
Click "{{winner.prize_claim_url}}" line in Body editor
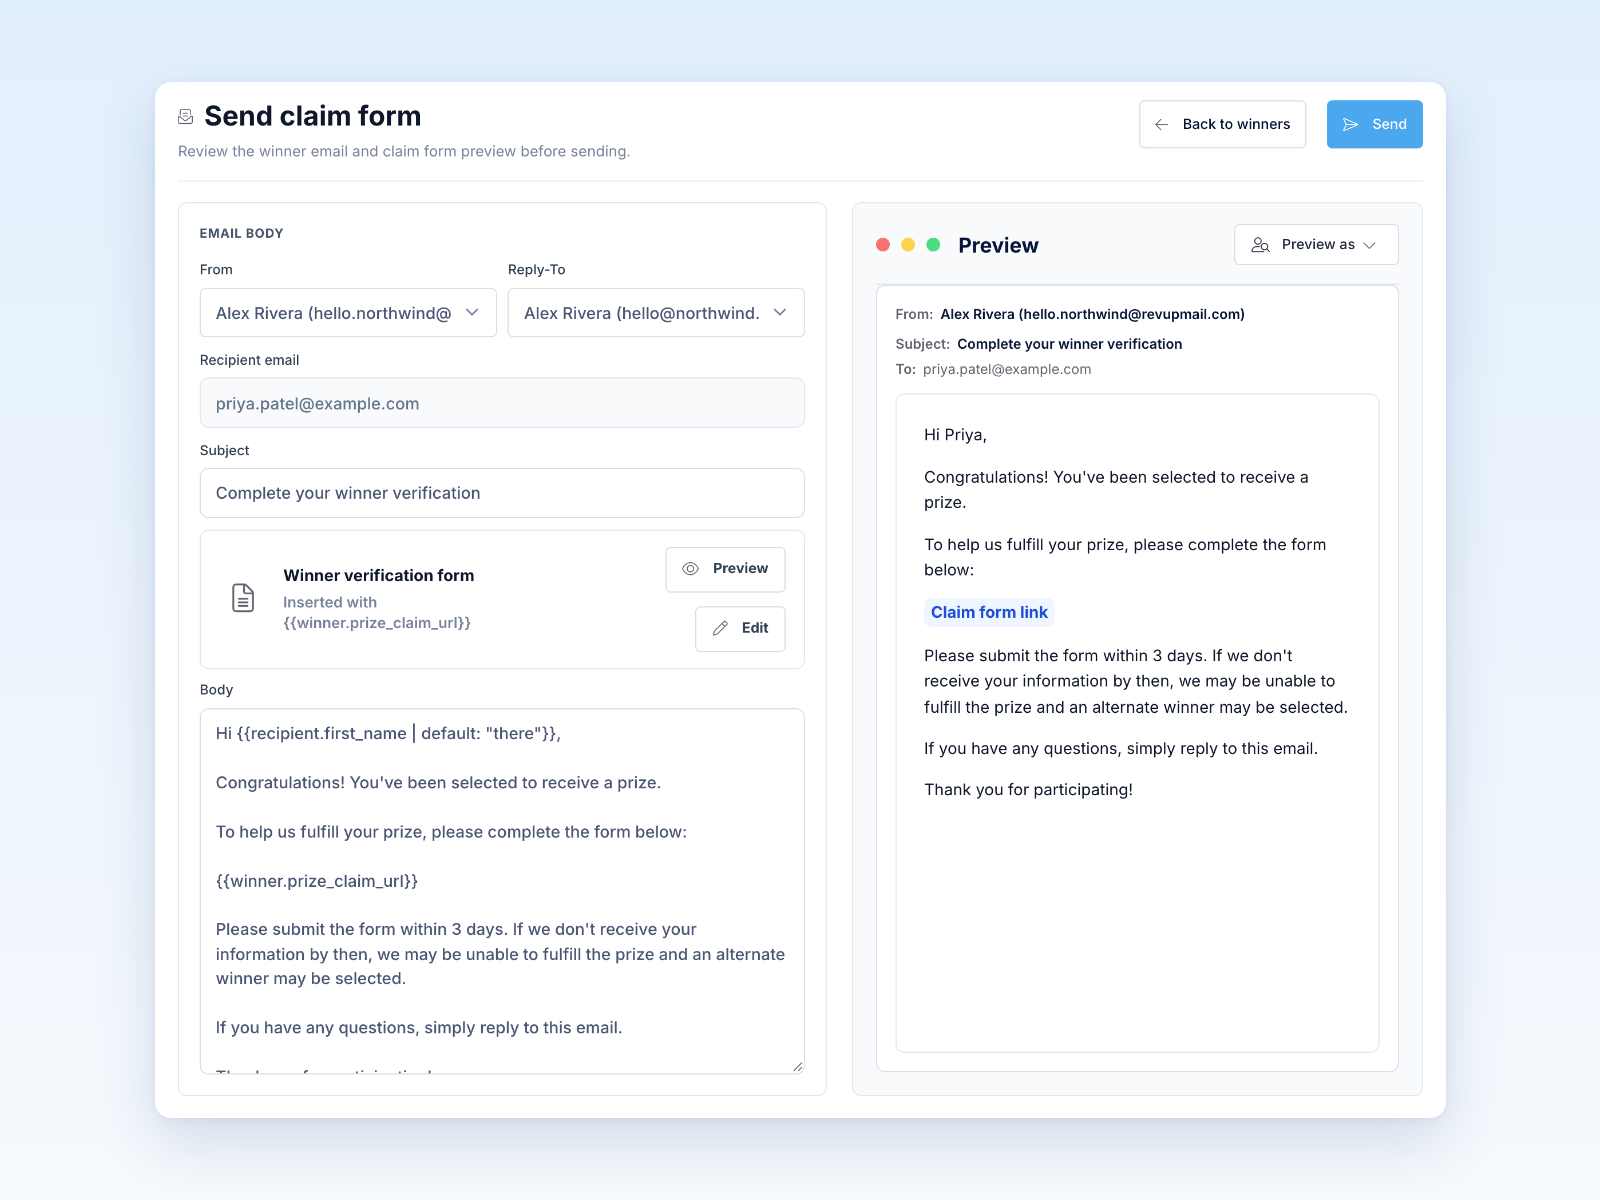click(x=317, y=881)
